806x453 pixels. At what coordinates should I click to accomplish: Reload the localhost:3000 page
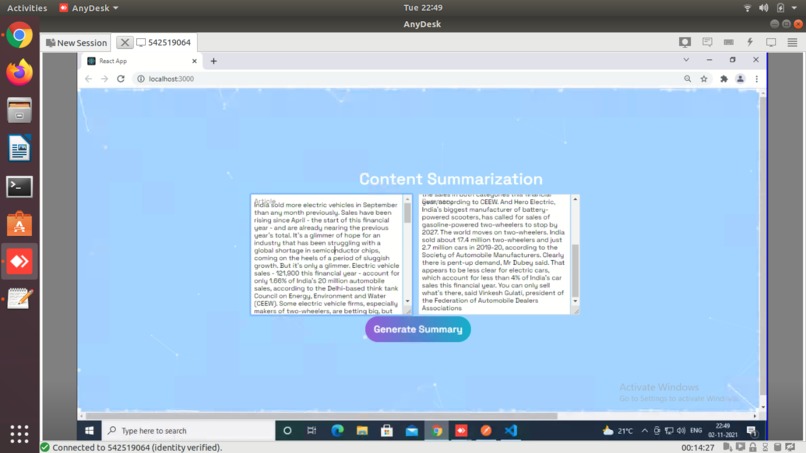point(121,79)
